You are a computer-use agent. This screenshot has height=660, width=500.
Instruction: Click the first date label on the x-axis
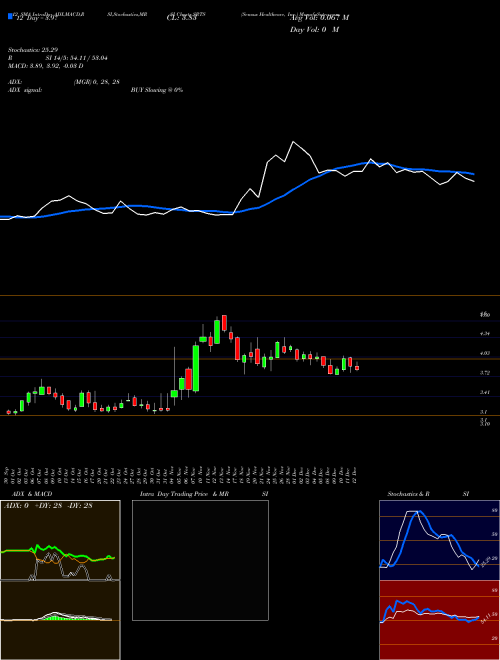pos(7,475)
